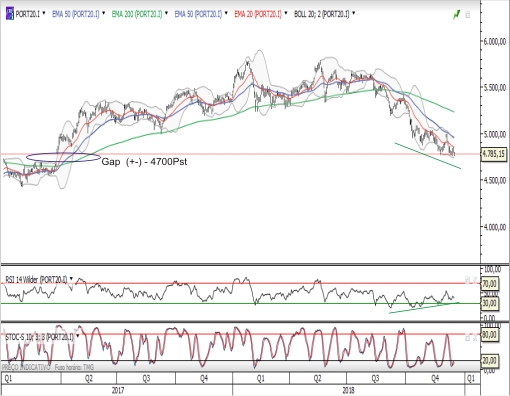Select the stochastic 80,00 level marker
The width and height of the screenshot is (510, 396).
[x=490, y=334]
